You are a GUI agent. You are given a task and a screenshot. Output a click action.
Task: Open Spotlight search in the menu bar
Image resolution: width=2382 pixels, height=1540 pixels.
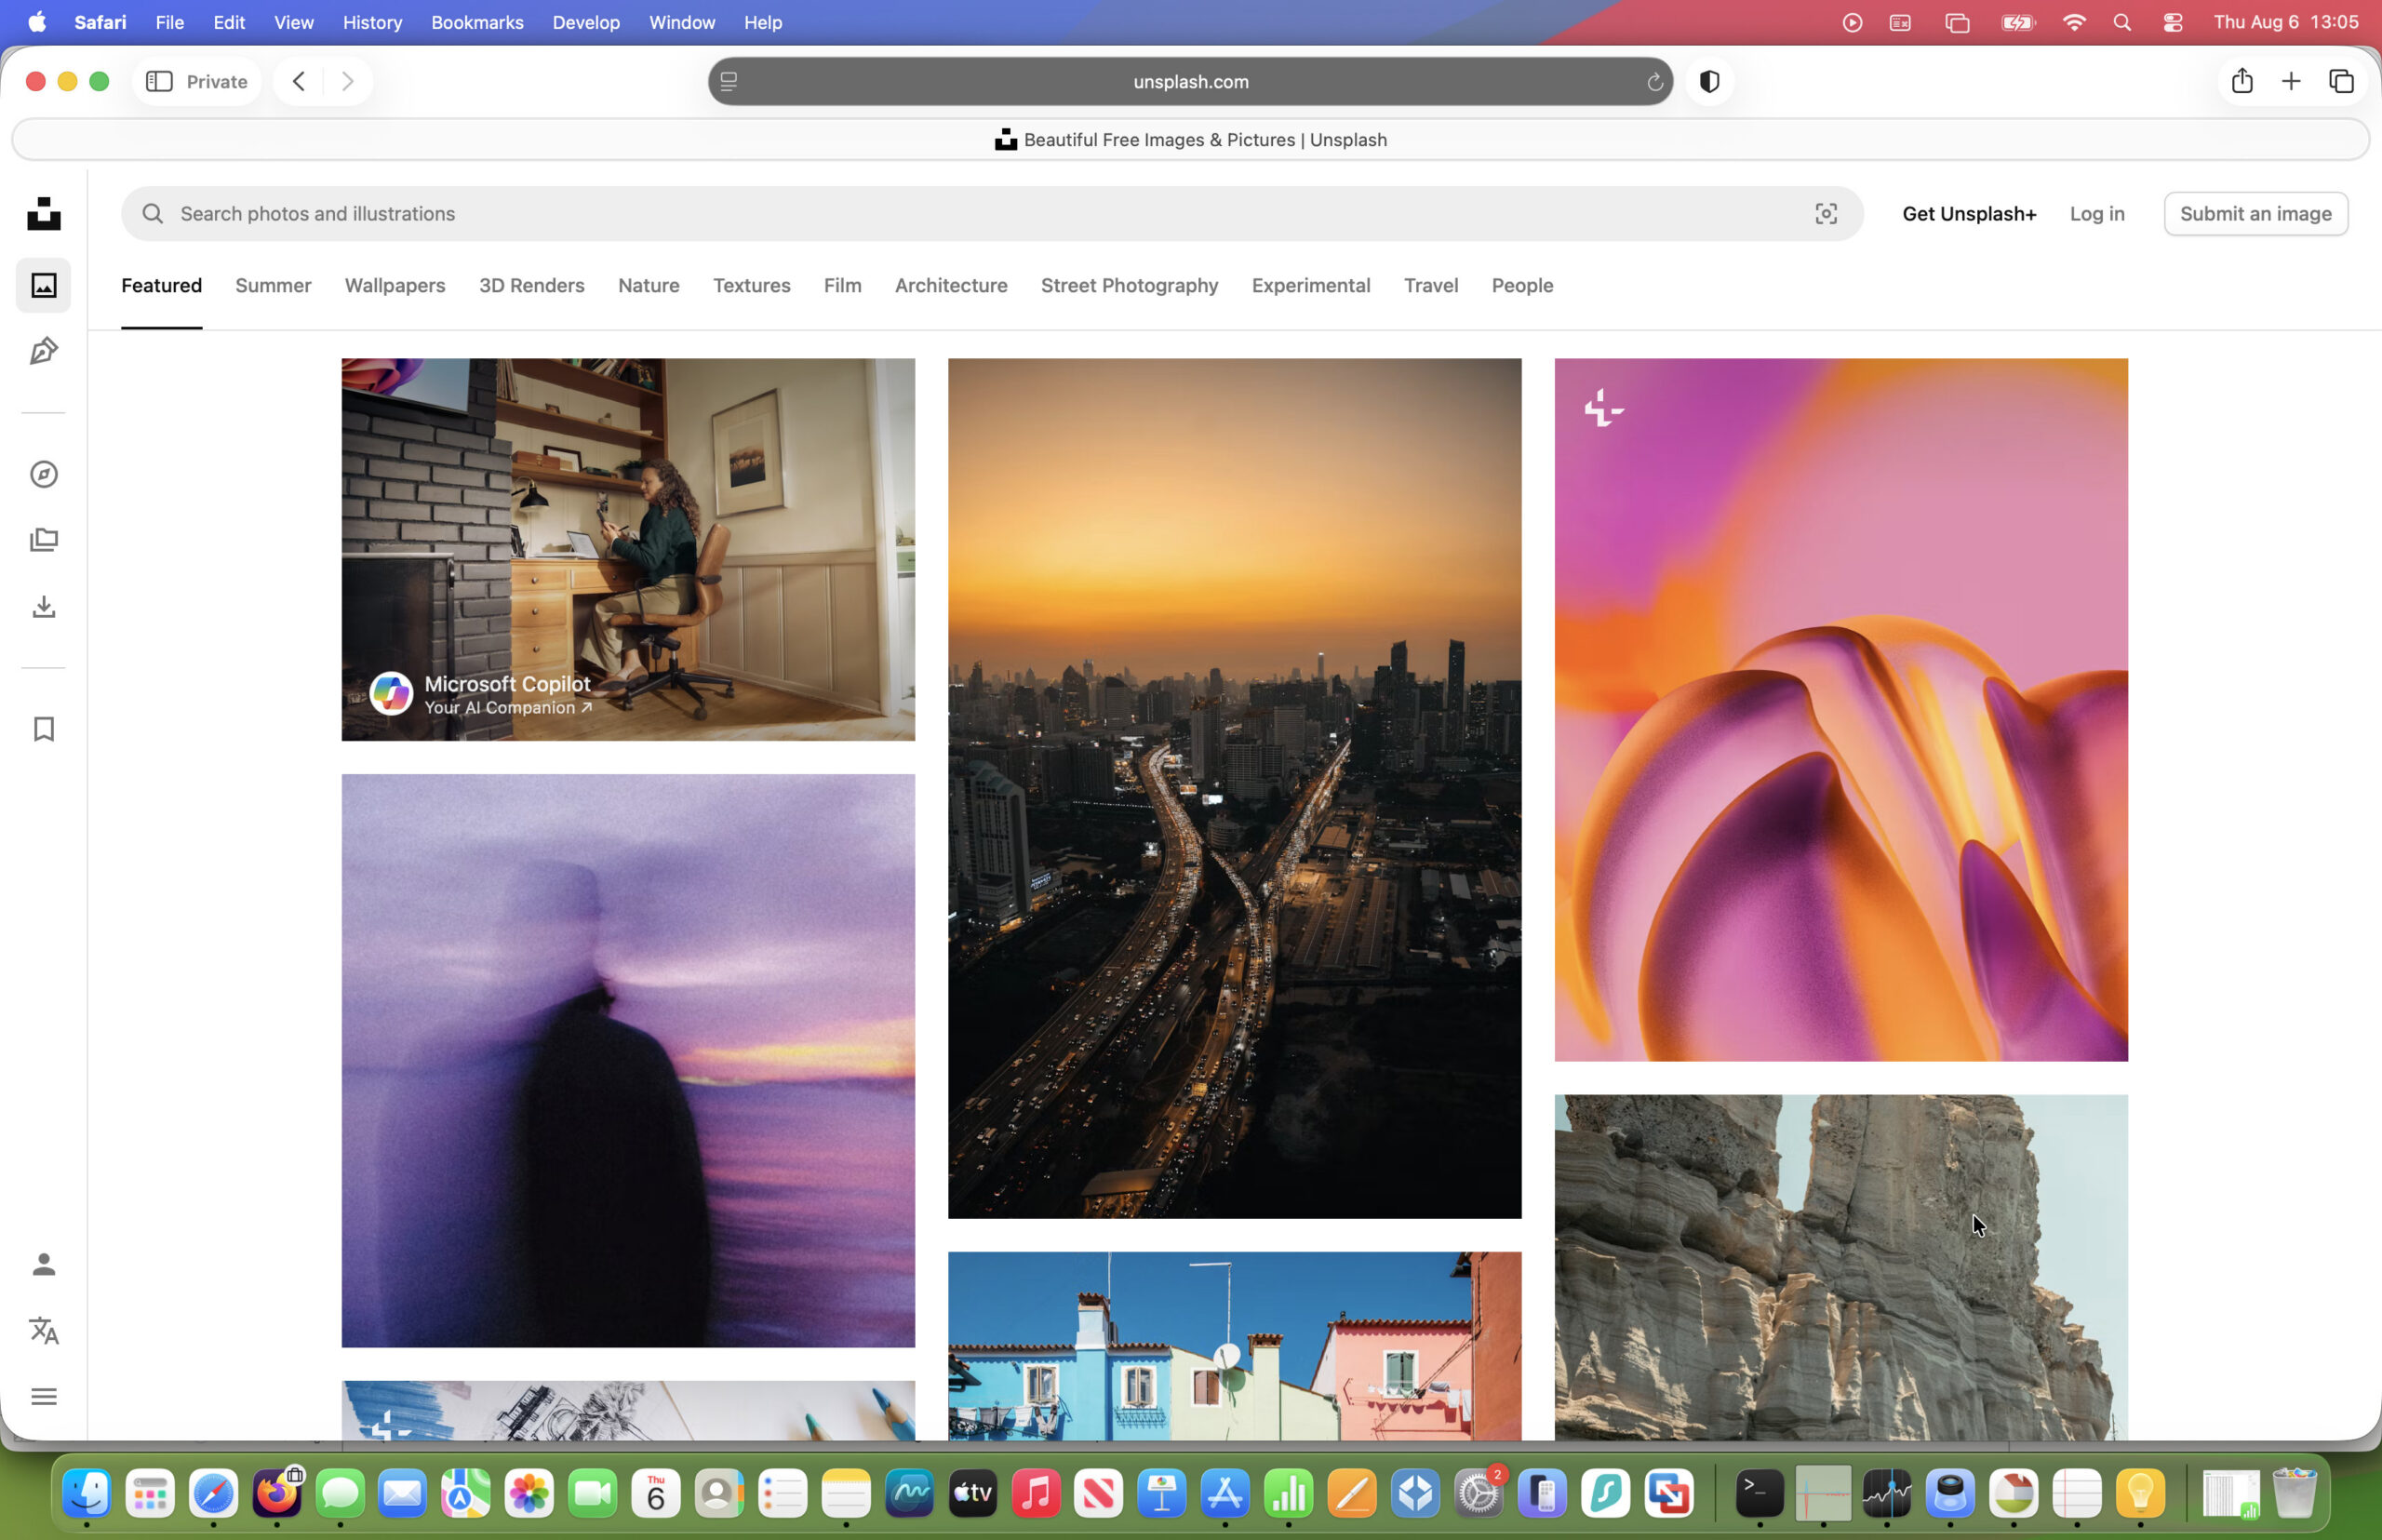(2122, 22)
